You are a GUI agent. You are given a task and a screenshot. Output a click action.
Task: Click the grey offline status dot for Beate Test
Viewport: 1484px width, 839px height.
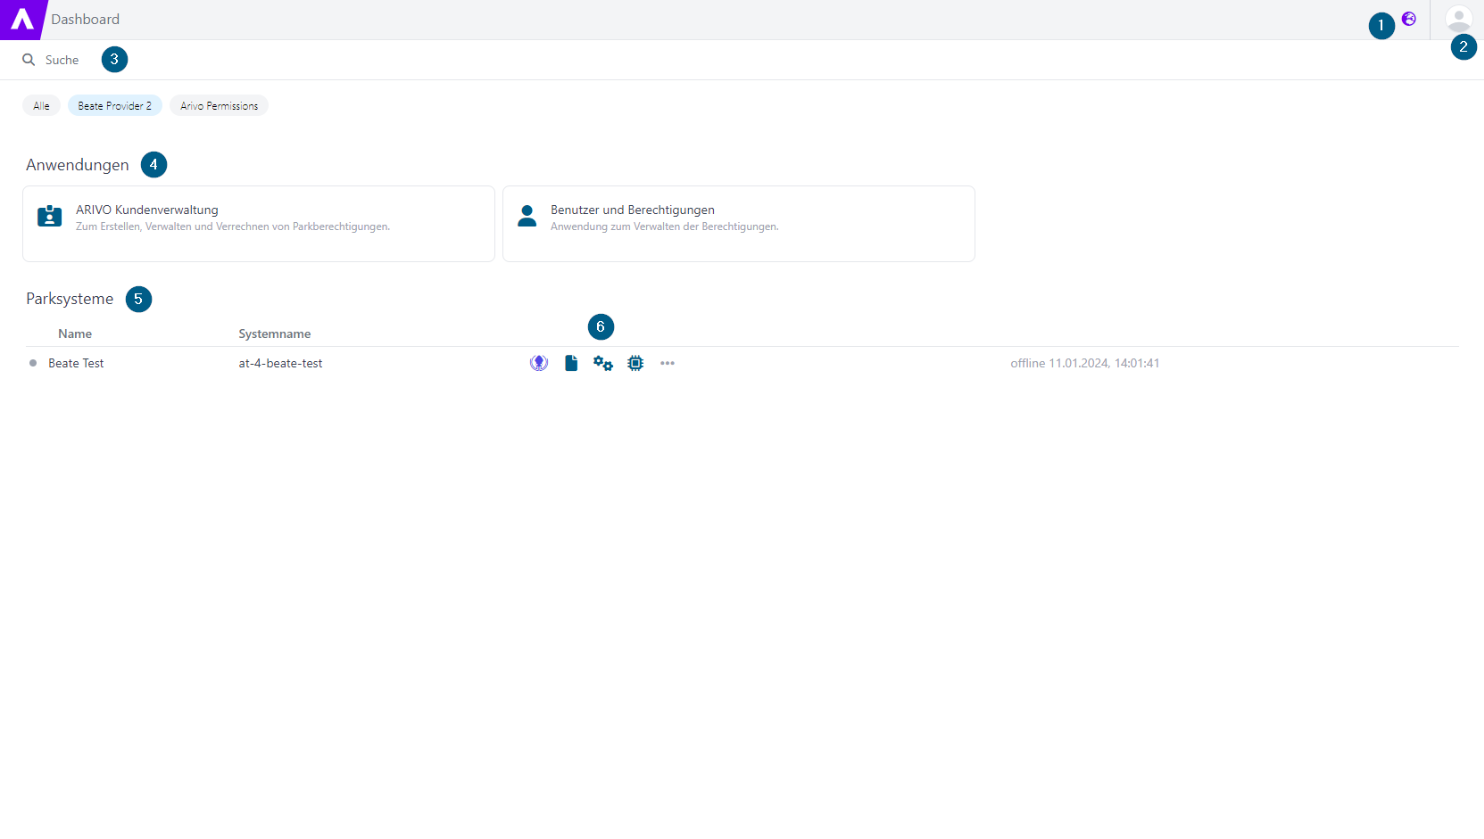coord(33,363)
